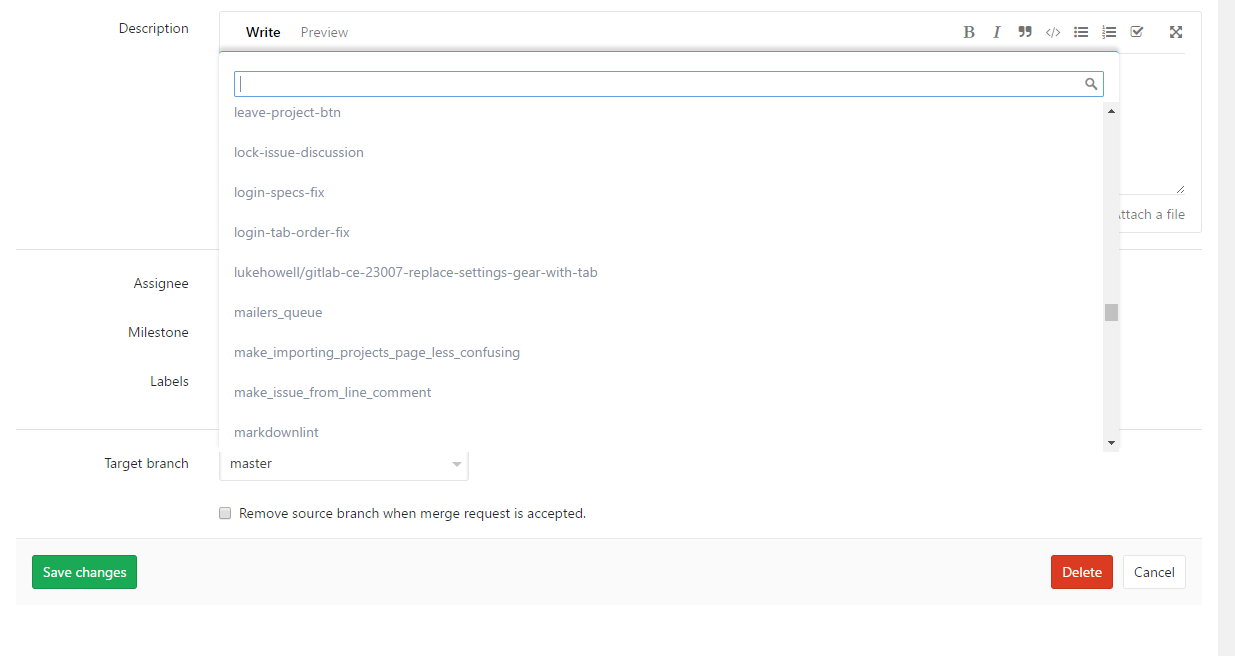1235x656 pixels.
Task: Click the Save changes button
Action: [84, 572]
